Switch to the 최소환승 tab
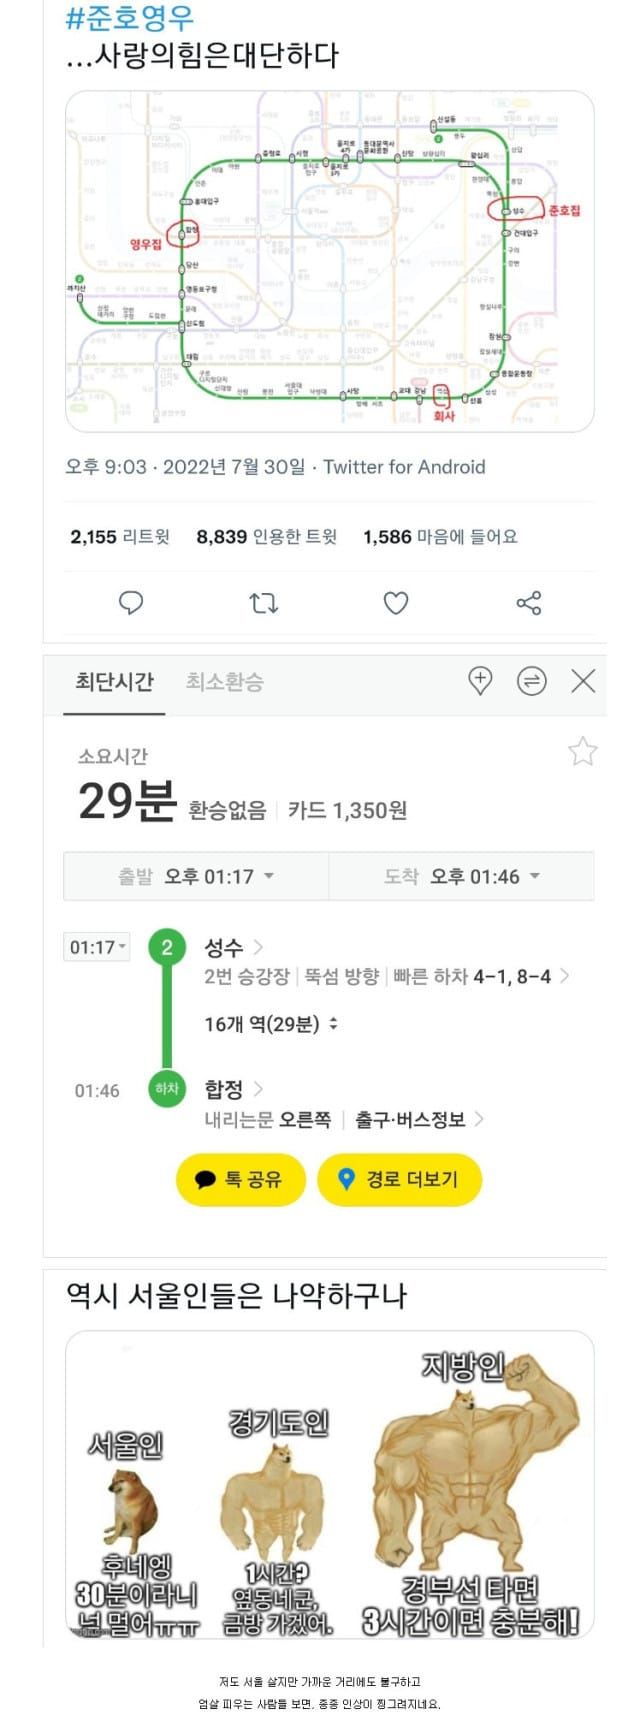Image resolution: width=640 pixels, height=1727 pixels. [x=225, y=682]
